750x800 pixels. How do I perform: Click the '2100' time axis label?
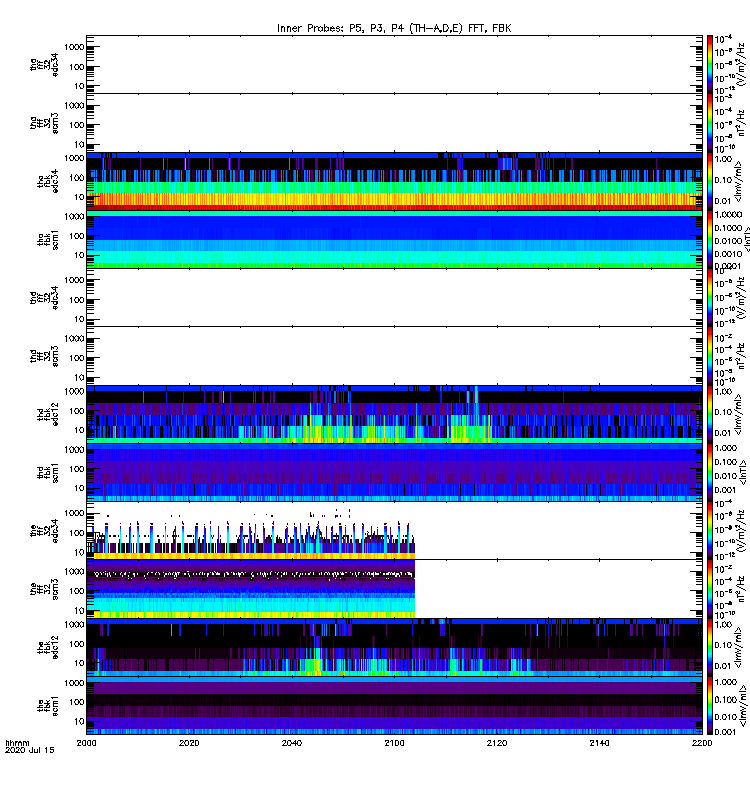click(394, 743)
